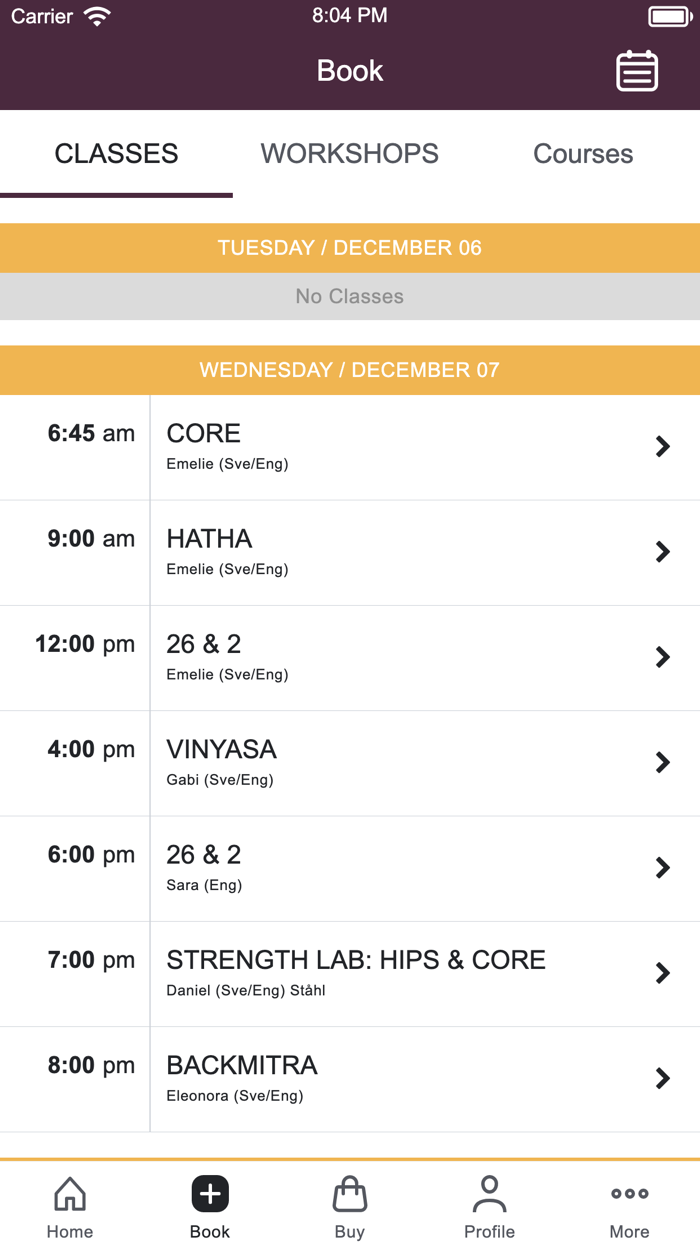Tap the battery icon in the status bar
The width and height of the screenshot is (700, 1244).
click(670, 15)
